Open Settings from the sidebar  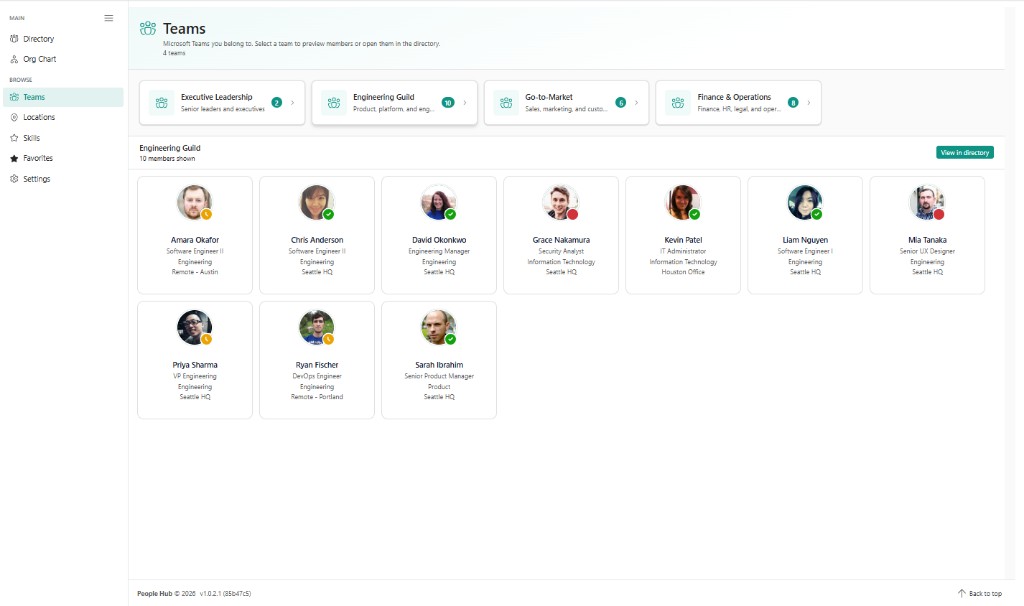point(63,178)
